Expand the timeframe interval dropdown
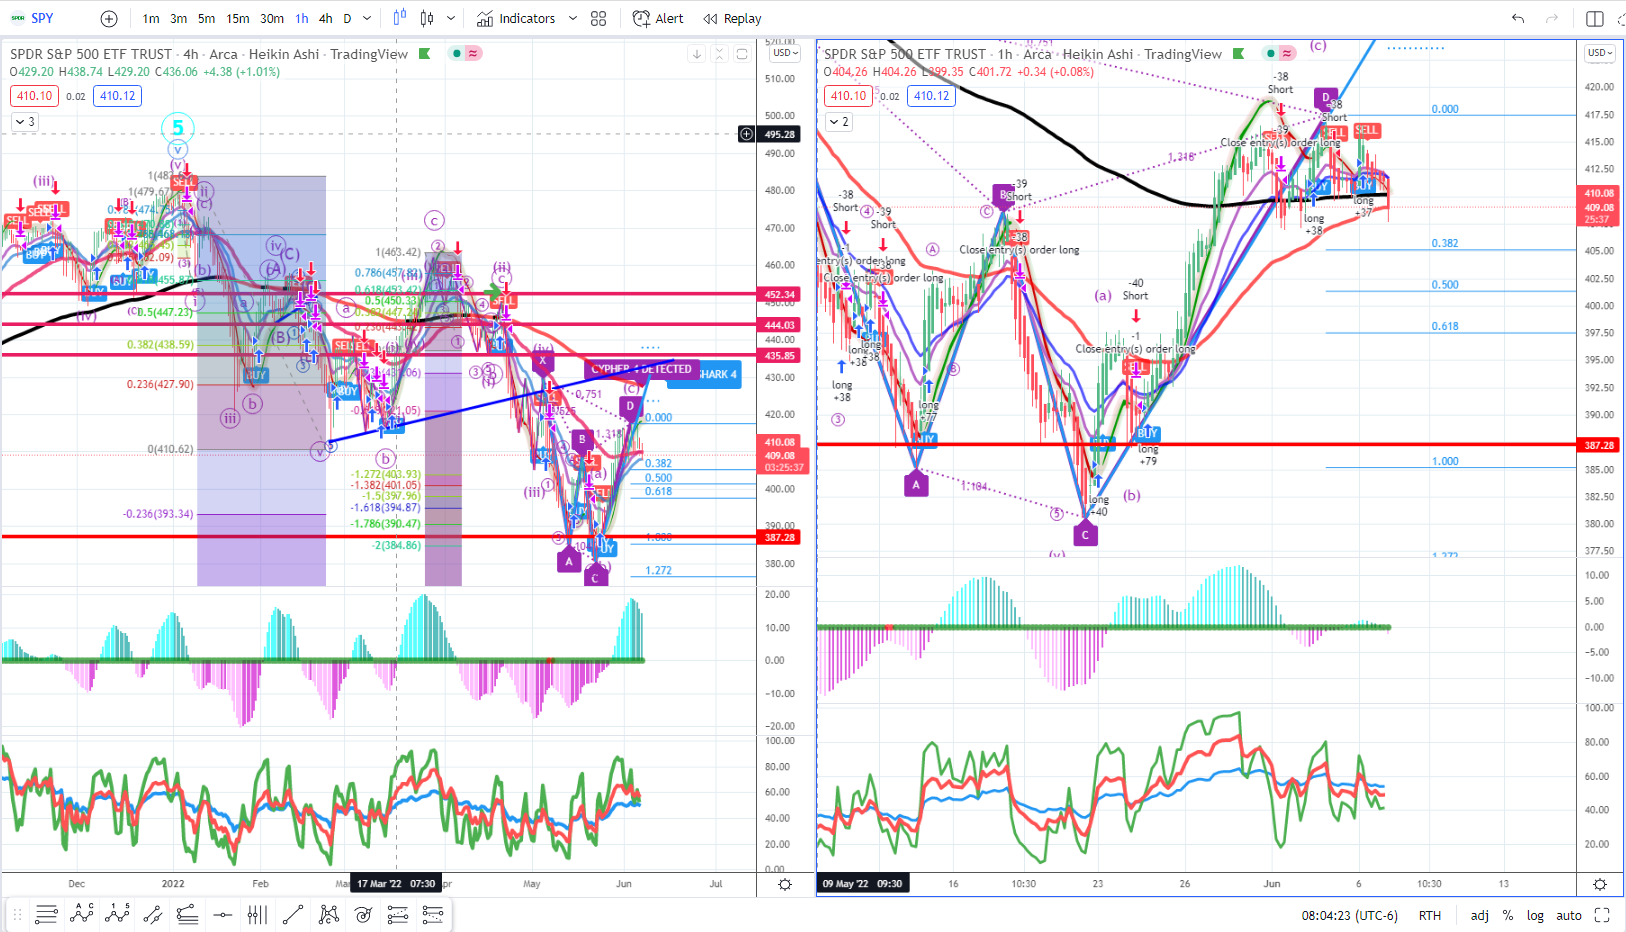 (x=367, y=18)
